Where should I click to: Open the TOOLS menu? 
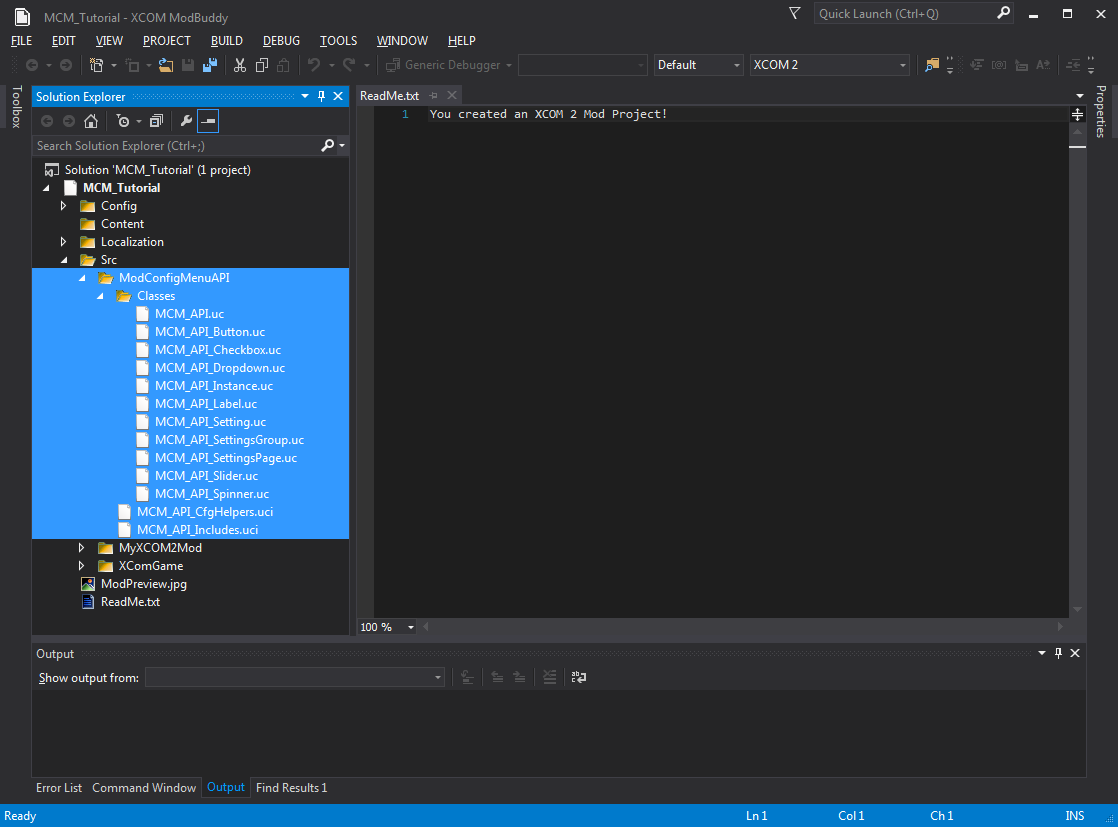tap(339, 41)
